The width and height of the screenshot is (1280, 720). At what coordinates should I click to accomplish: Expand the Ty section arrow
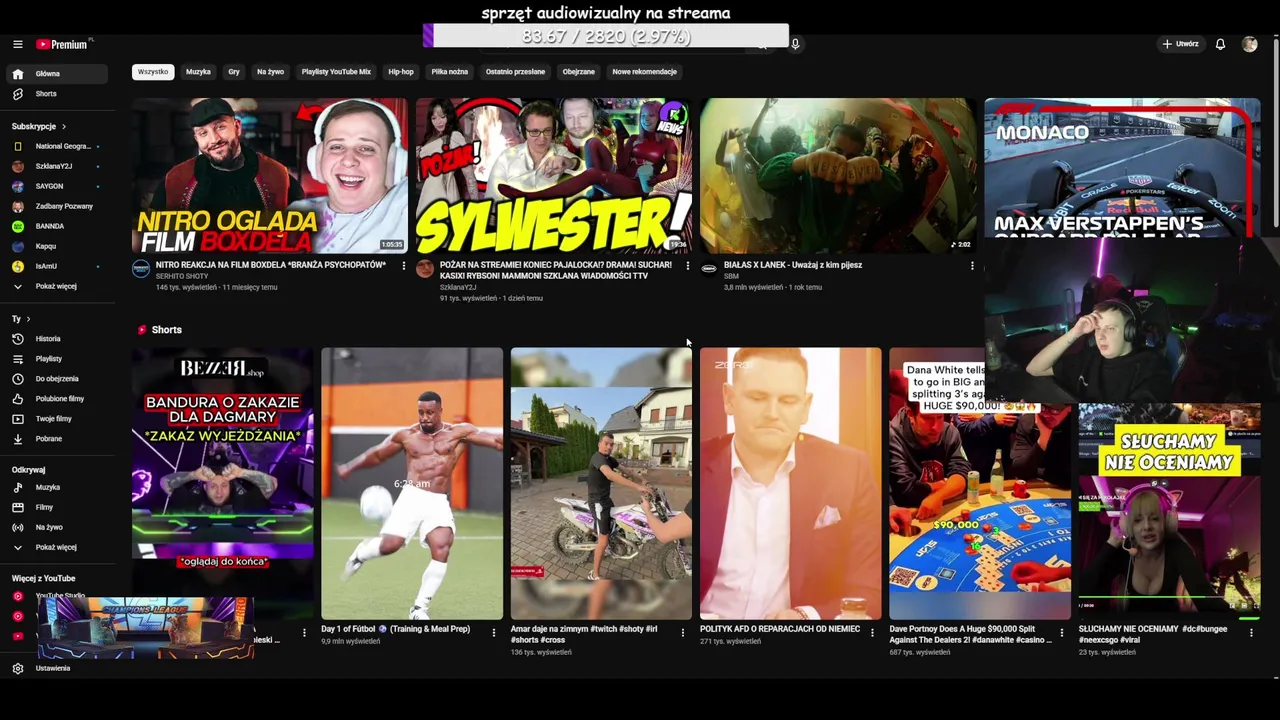[x=28, y=319]
